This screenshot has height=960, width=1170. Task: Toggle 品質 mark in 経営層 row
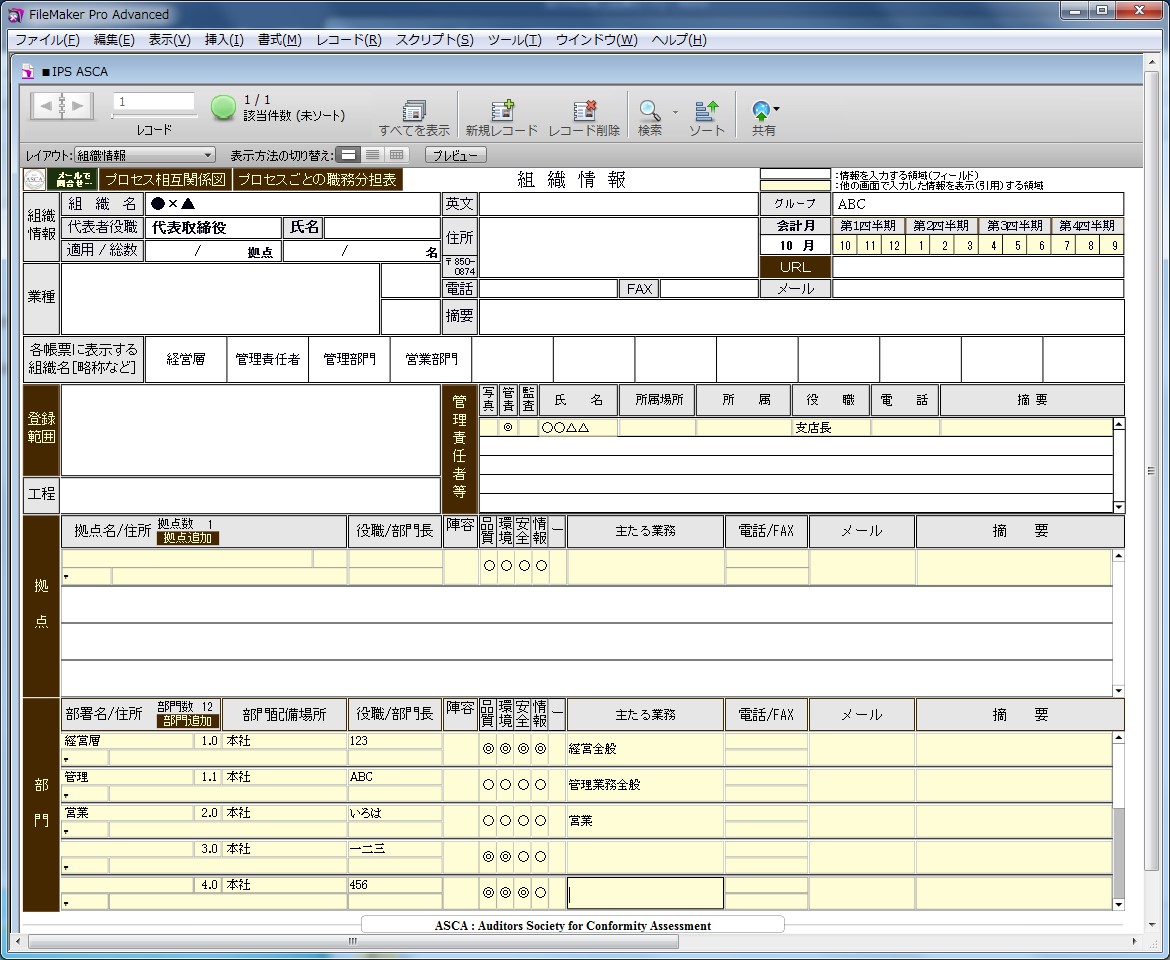click(x=488, y=748)
